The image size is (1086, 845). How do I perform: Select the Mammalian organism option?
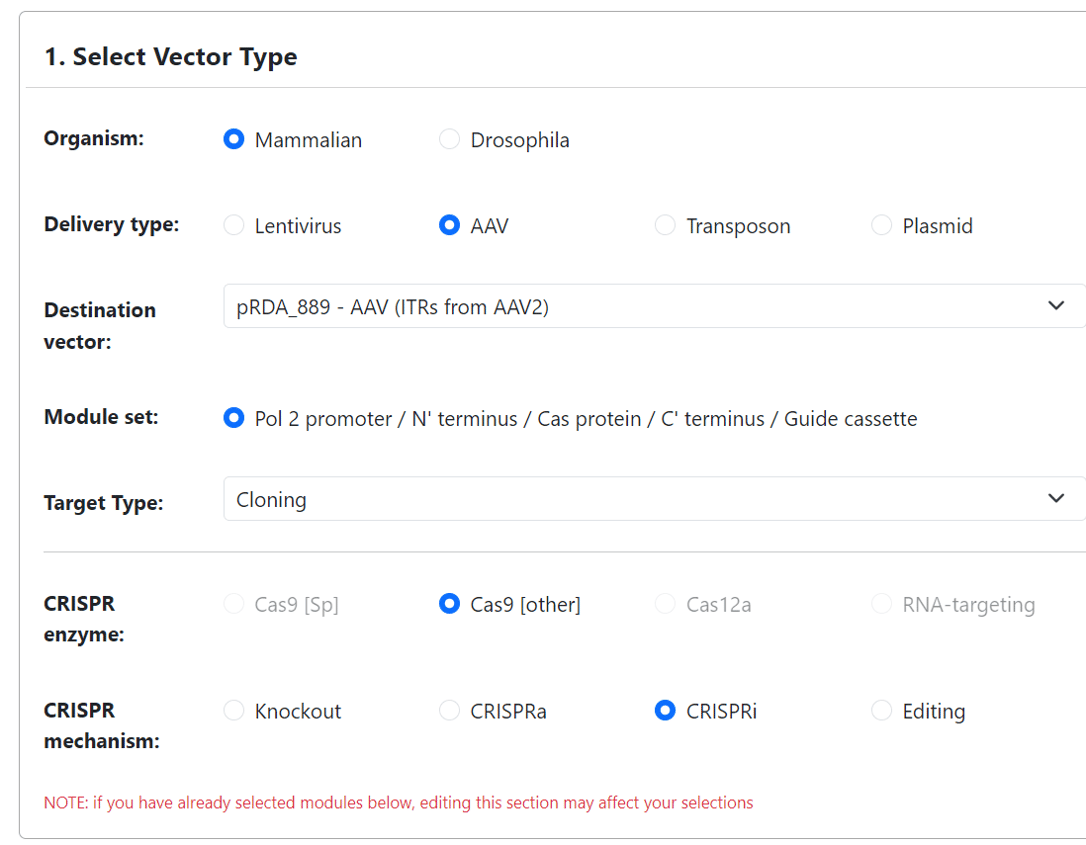coord(233,140)
